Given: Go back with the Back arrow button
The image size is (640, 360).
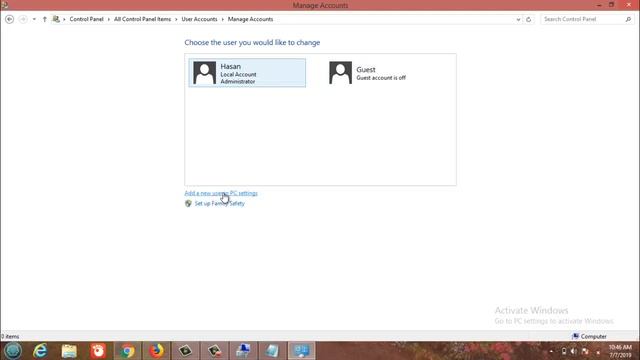Looking at the screenshot, I should 9,19.
